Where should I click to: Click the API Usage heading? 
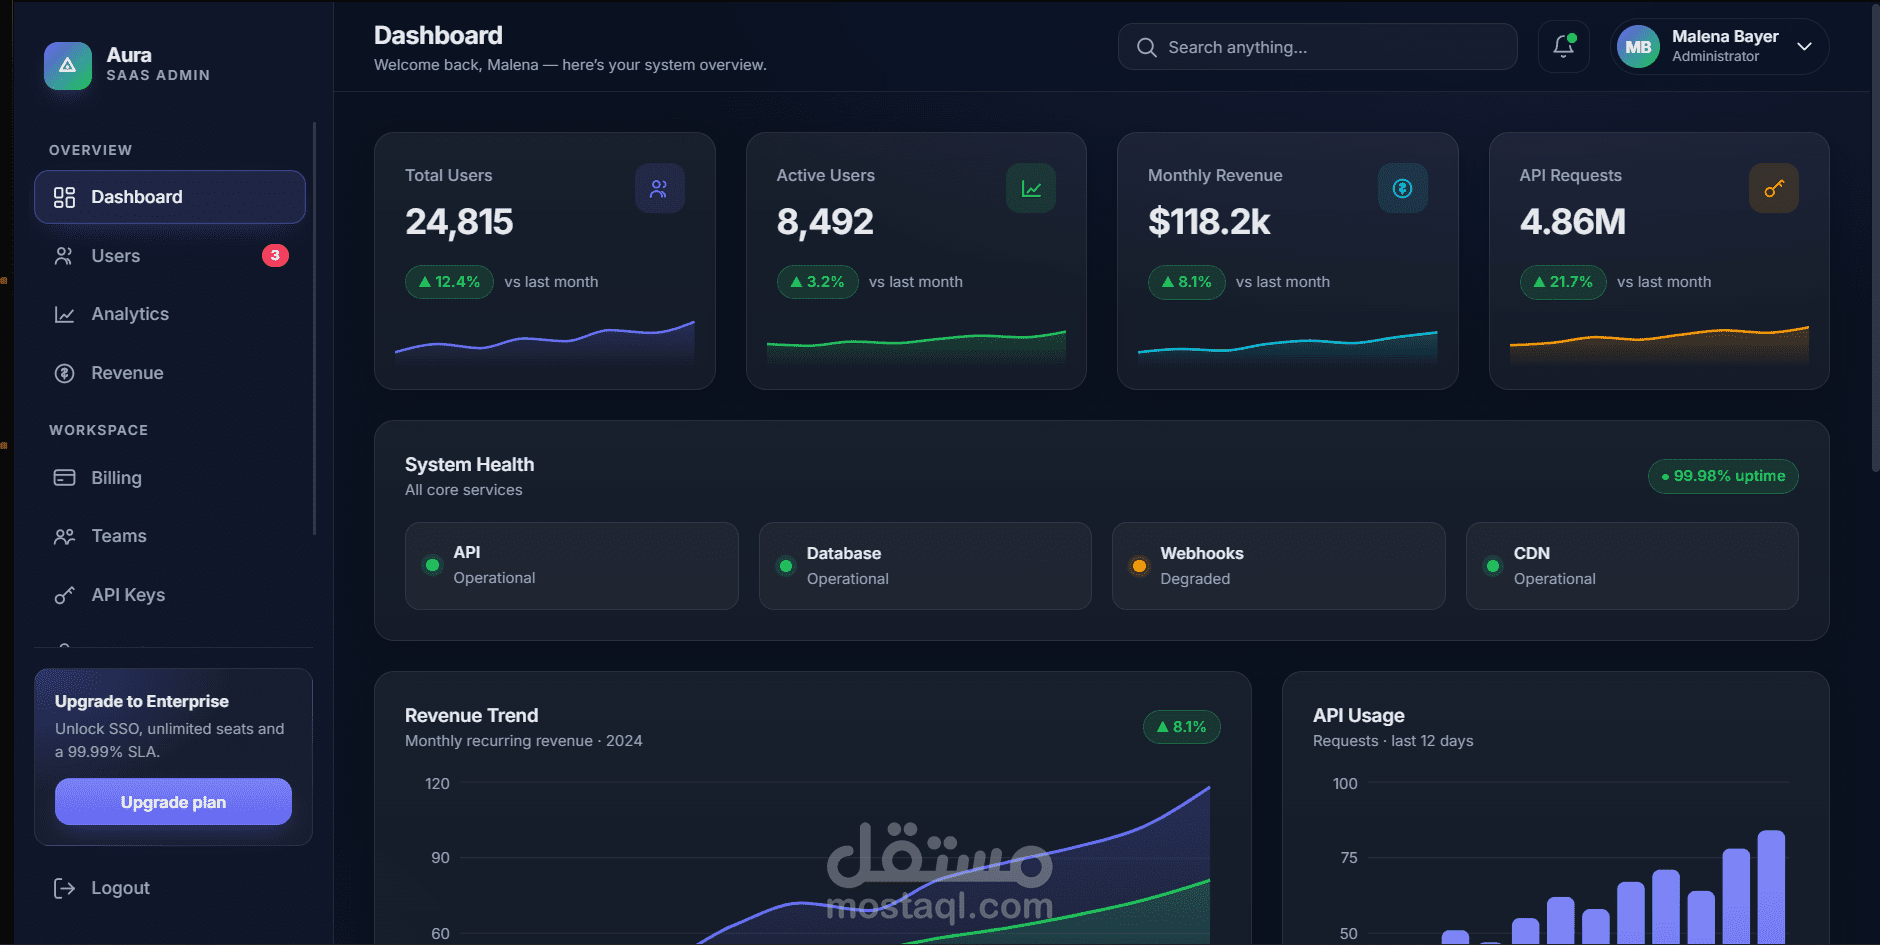[1358, 715]
